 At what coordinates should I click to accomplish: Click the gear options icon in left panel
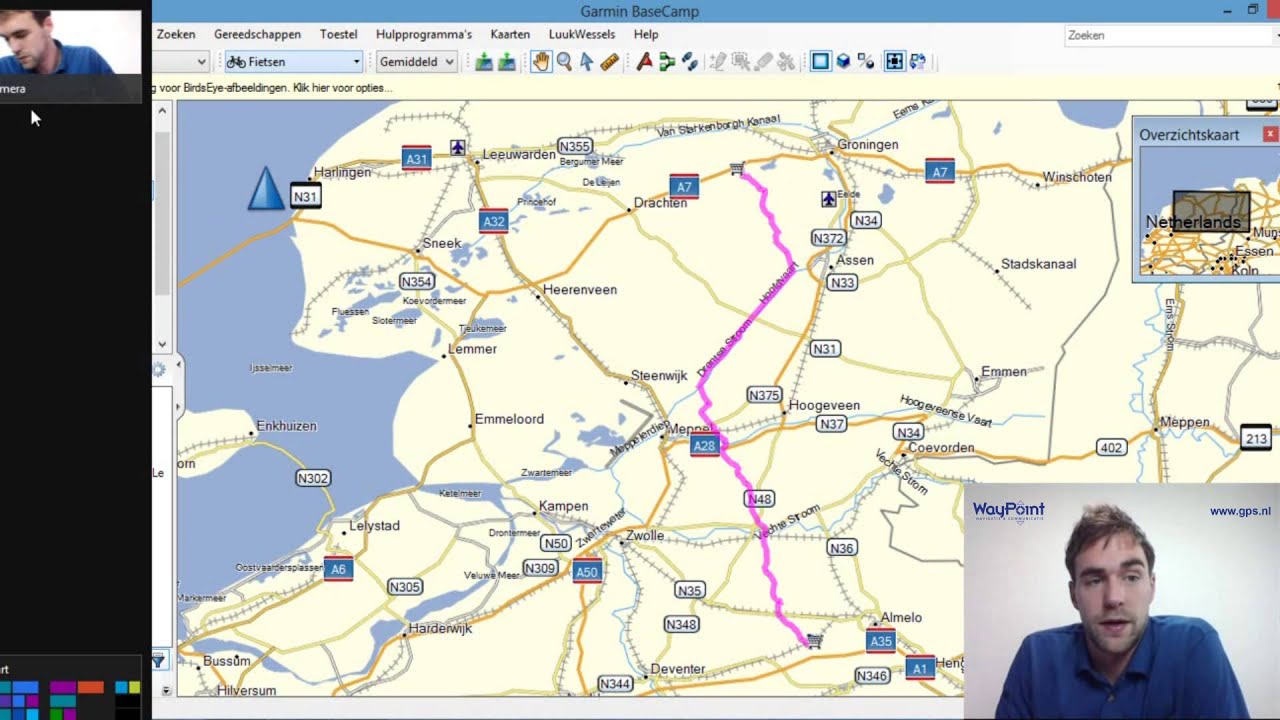[159, 370]
